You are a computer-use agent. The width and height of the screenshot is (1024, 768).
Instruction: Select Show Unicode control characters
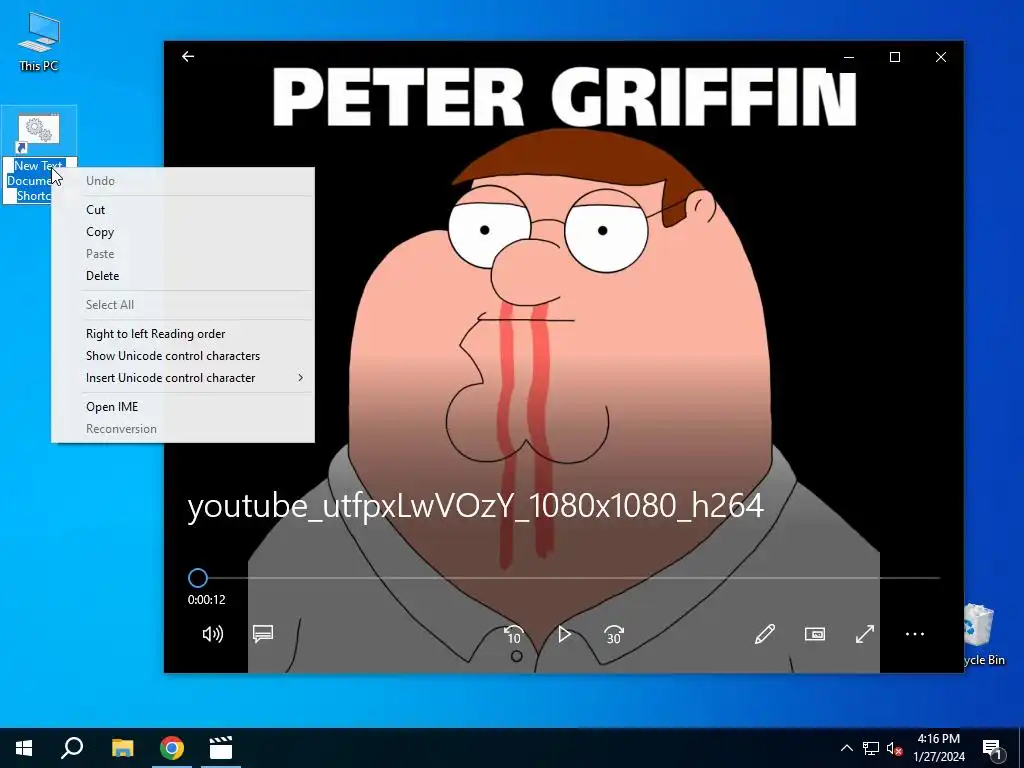click(182, 356)
